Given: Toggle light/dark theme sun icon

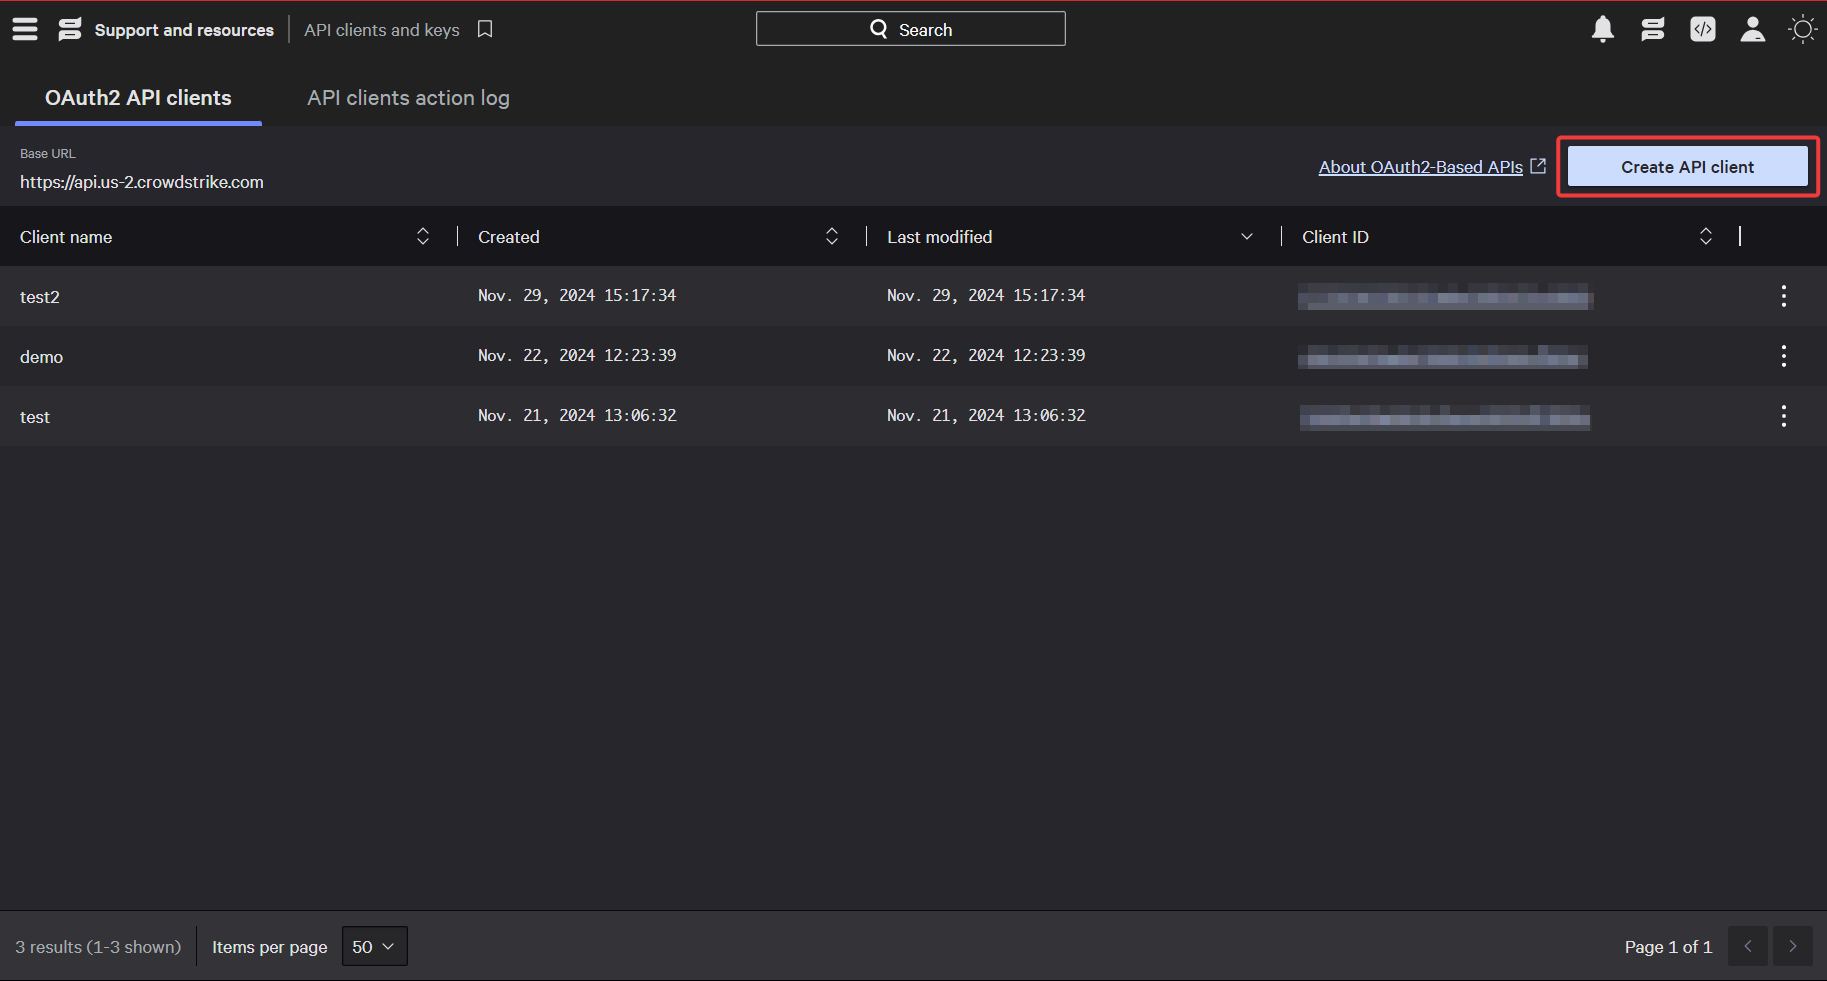Looking at the screenshot, I should [x=1803, y=30].
